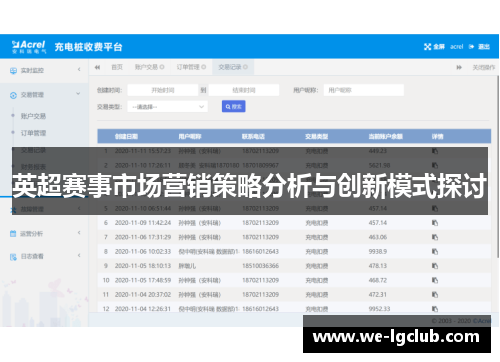This screenshot has width=500, height=362.
Task: Expand 运营分析 using its chevron arrow
Action: point(79,233)
